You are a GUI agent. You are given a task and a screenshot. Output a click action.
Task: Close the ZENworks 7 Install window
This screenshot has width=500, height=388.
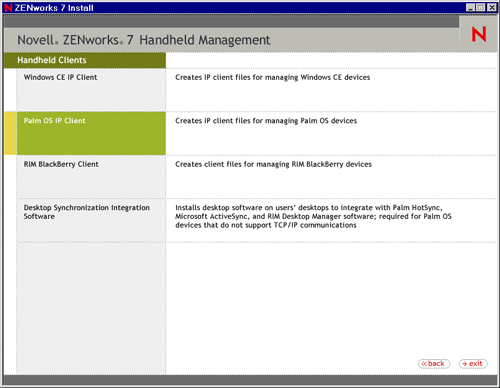(492, 7)
